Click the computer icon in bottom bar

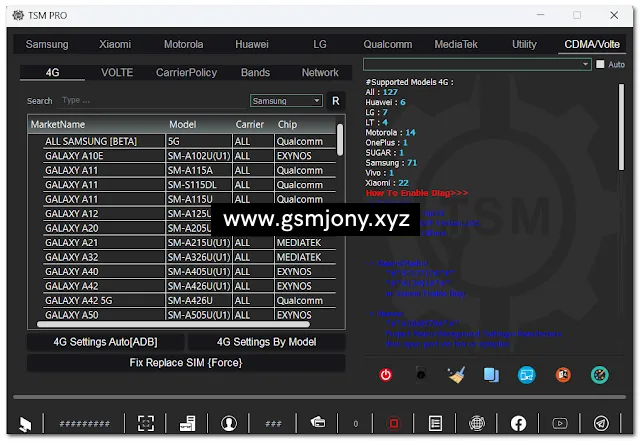tap(25, 424)
